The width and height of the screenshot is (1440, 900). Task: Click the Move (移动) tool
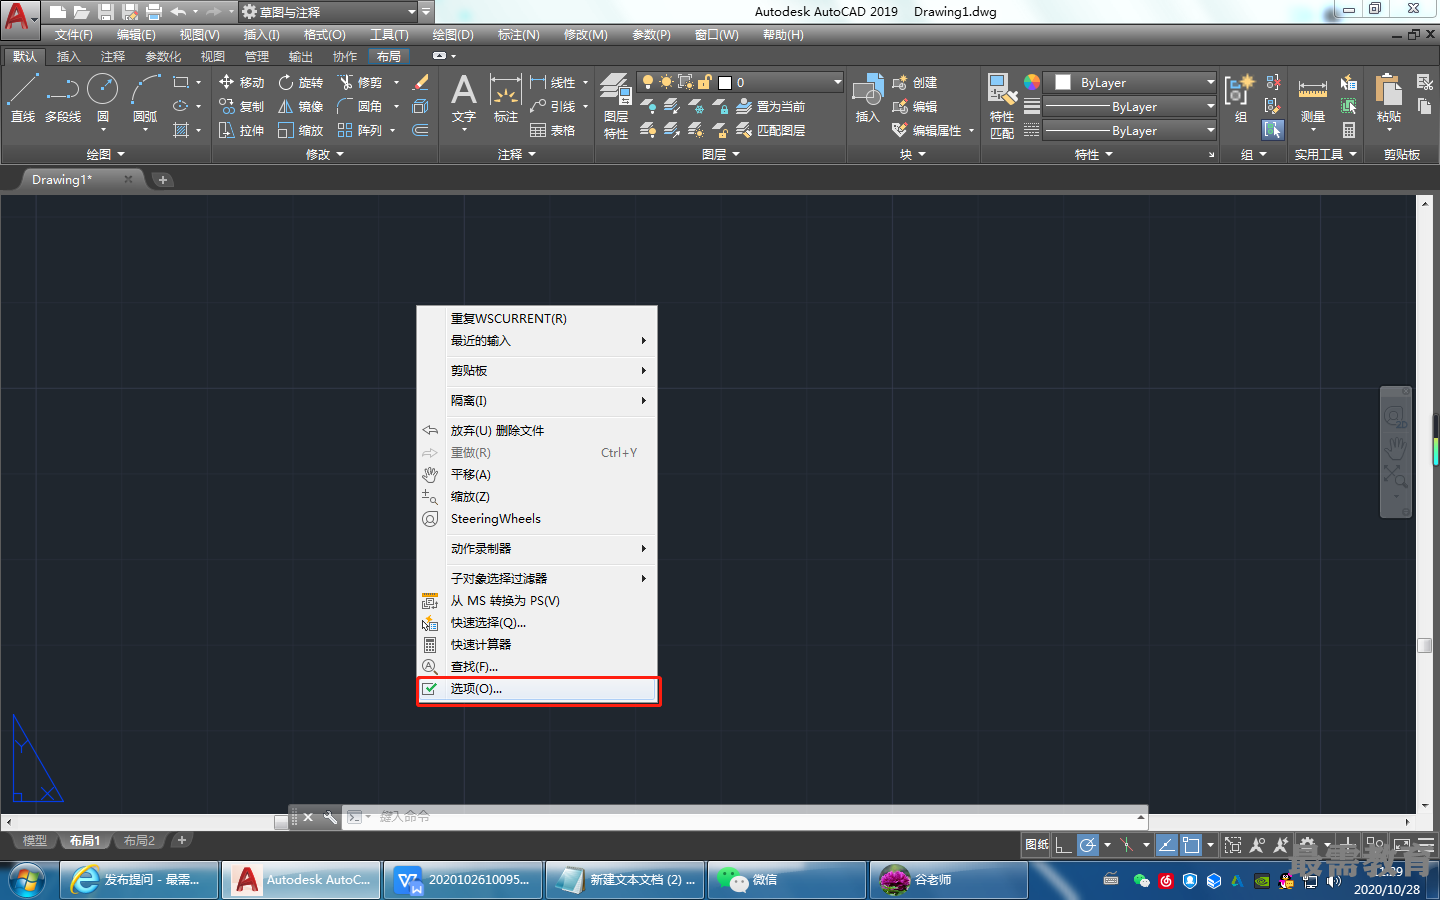(241, 82)
